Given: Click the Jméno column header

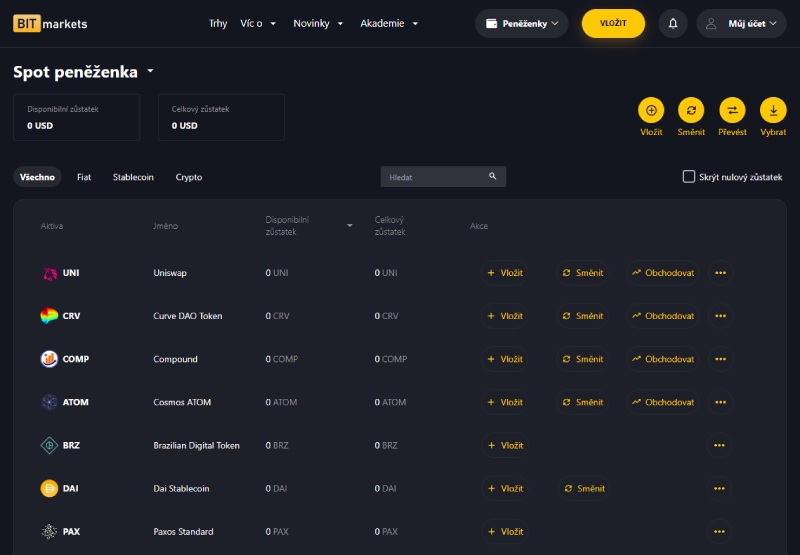Looking at the screenshot, I should (x=165, y=225).
